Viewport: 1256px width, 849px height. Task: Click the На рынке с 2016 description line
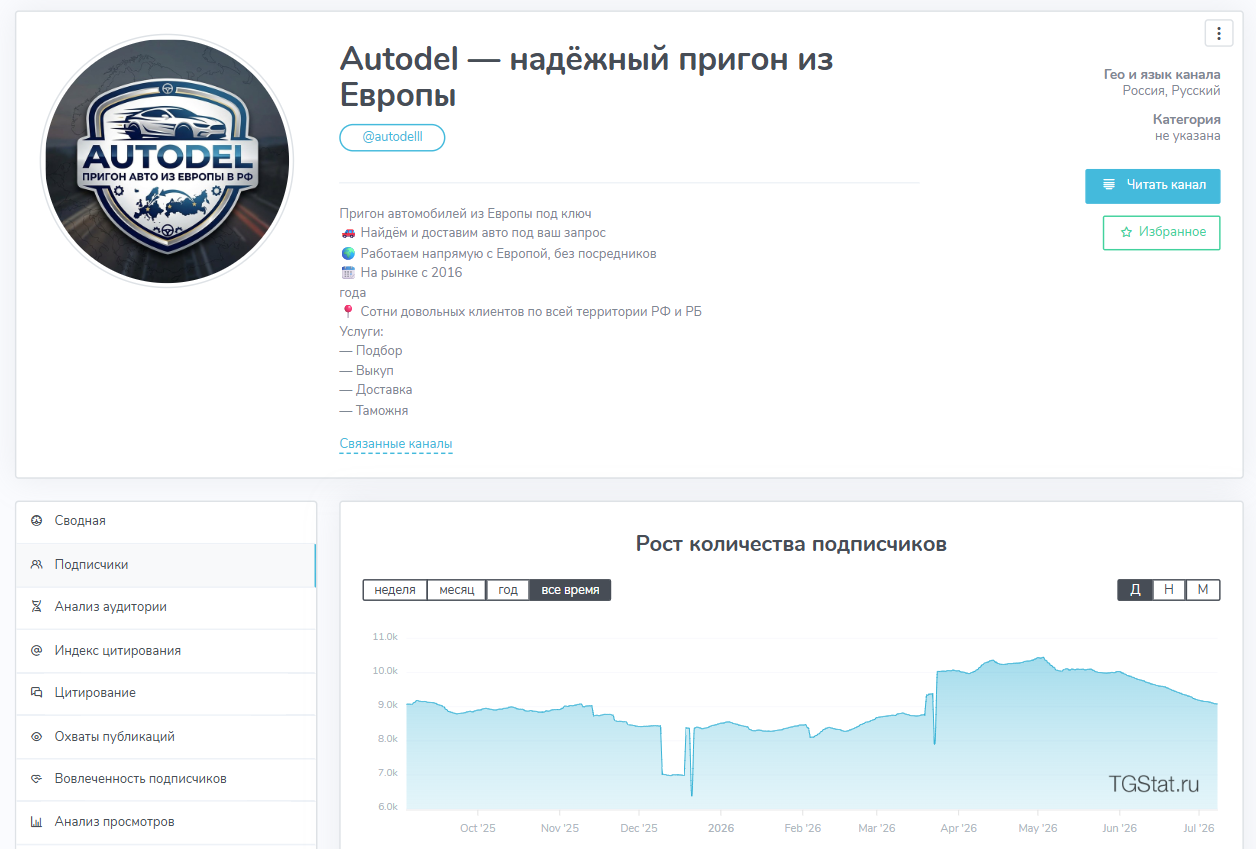pos(411,273)
